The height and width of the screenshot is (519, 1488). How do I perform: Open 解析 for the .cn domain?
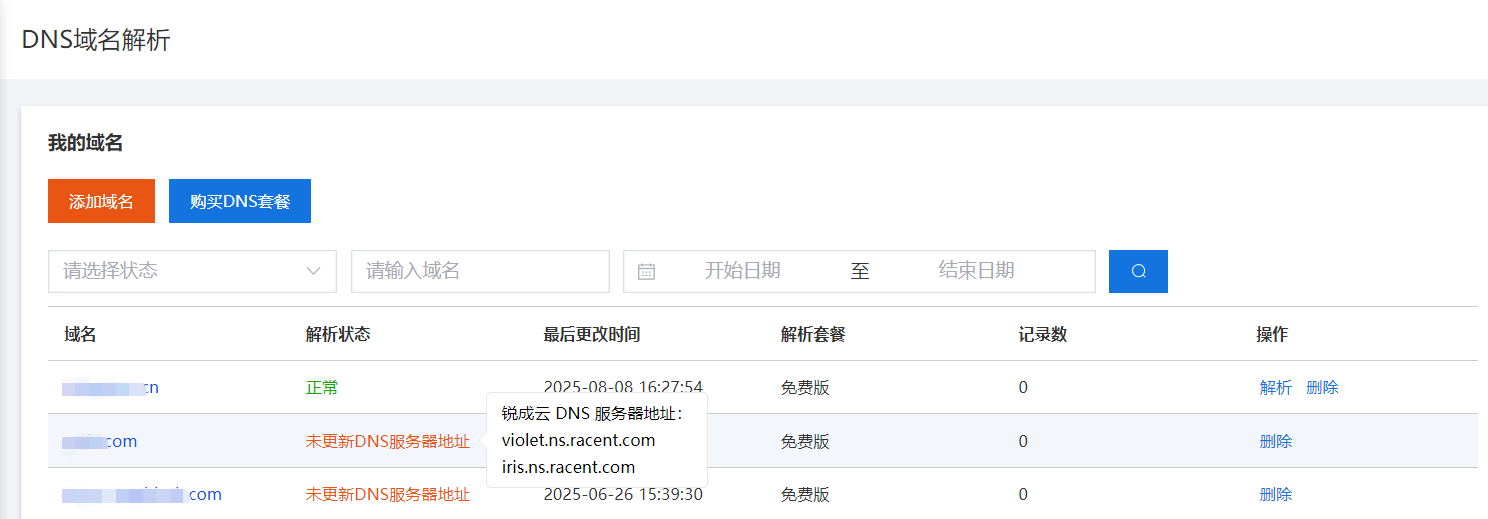click(x=1275, y=388)
